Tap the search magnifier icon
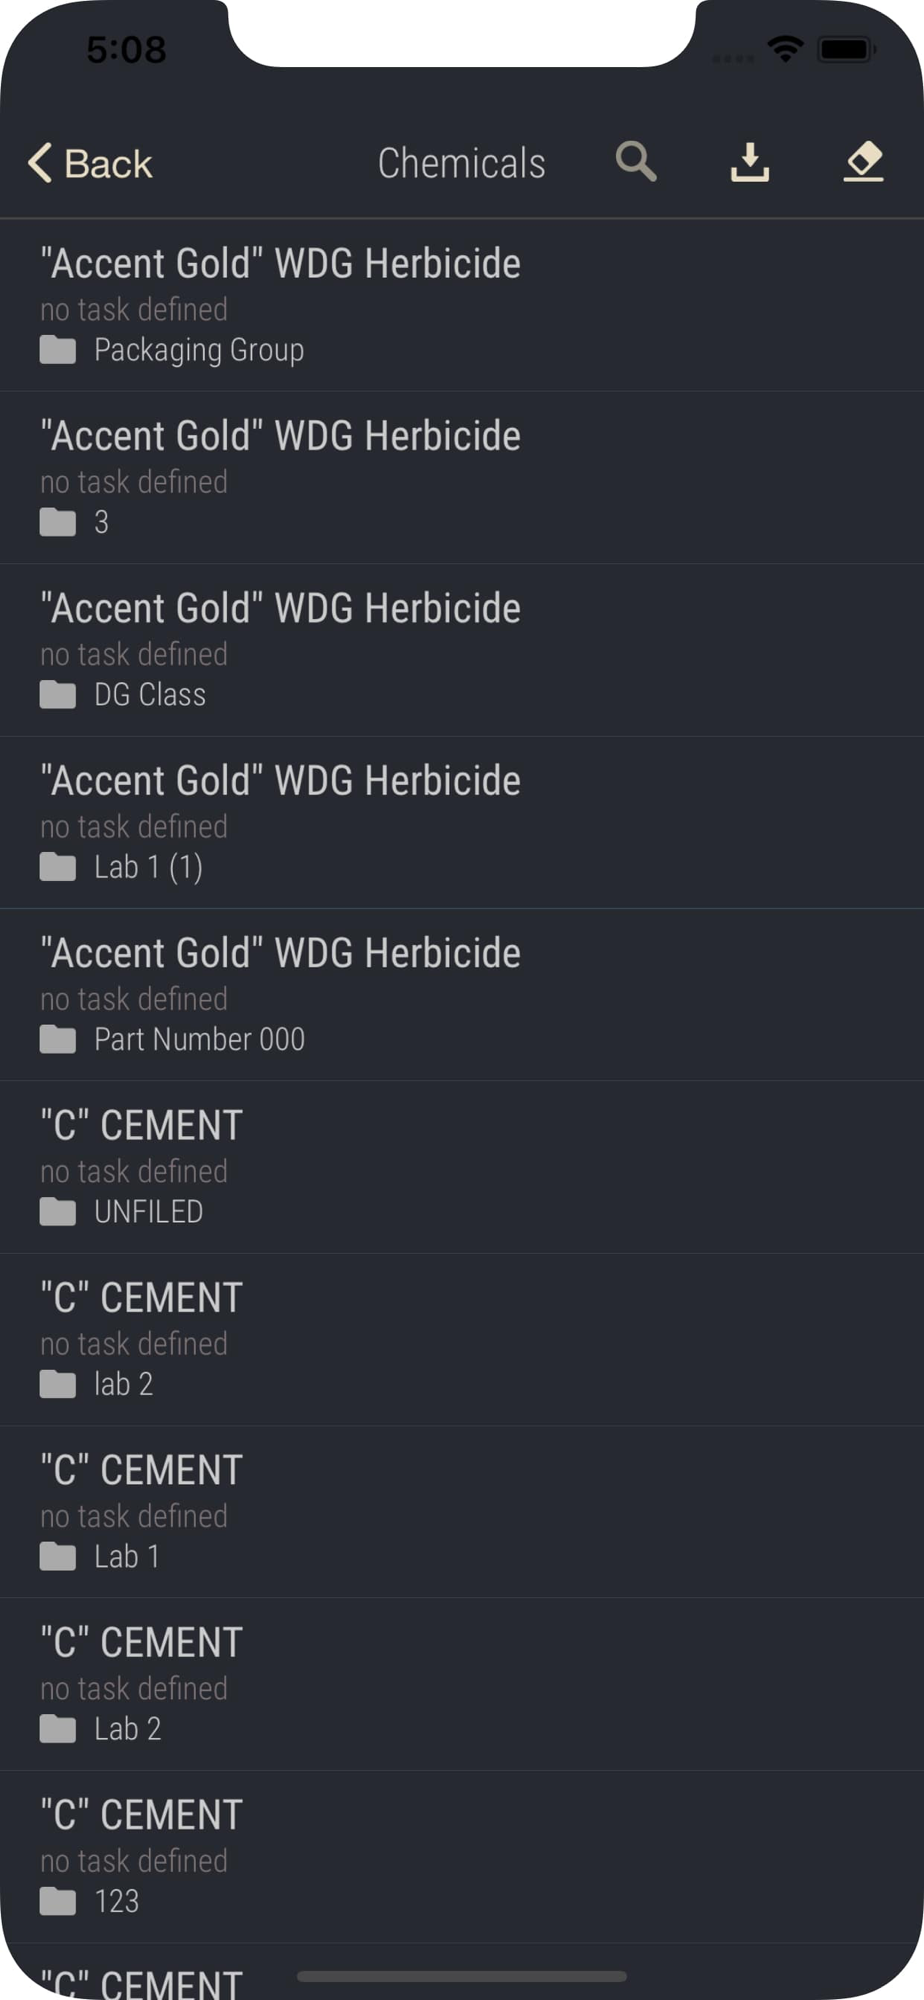 [x=636, y=162]
